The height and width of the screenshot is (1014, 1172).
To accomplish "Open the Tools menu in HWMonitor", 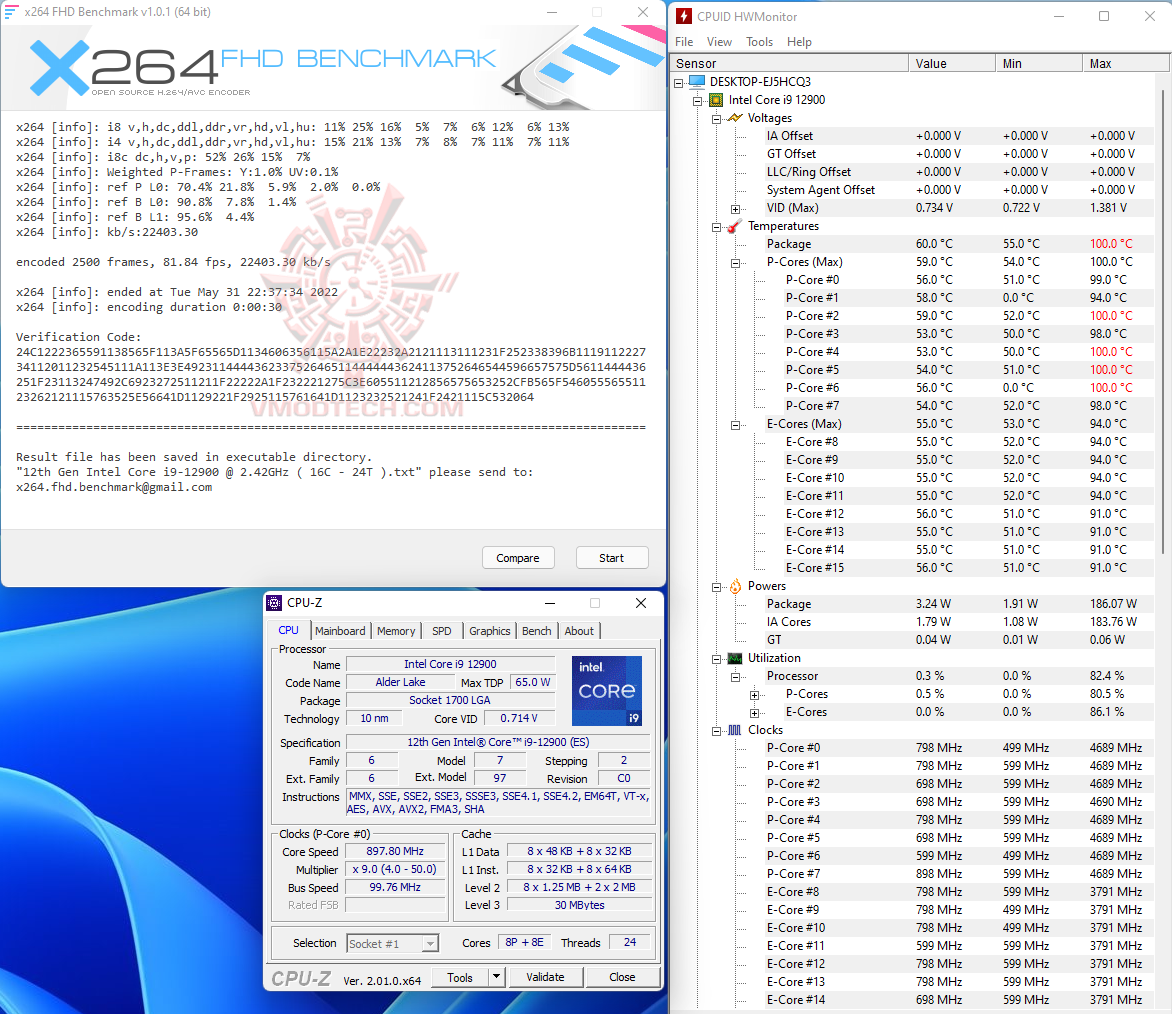I will [x=759, y=42].
